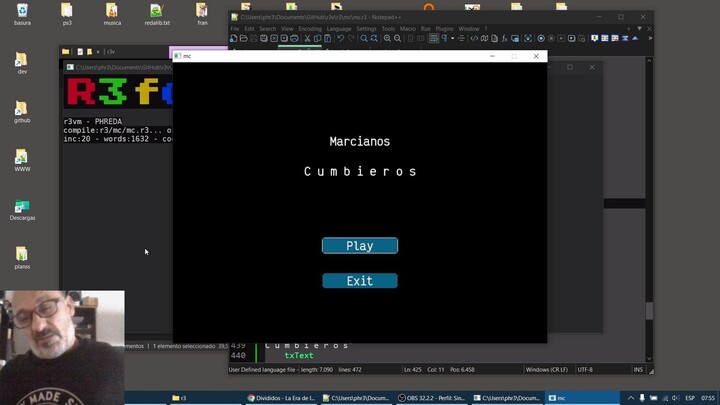Show hidden tray icons chevron
720x405 pixels.
(631, 398)
